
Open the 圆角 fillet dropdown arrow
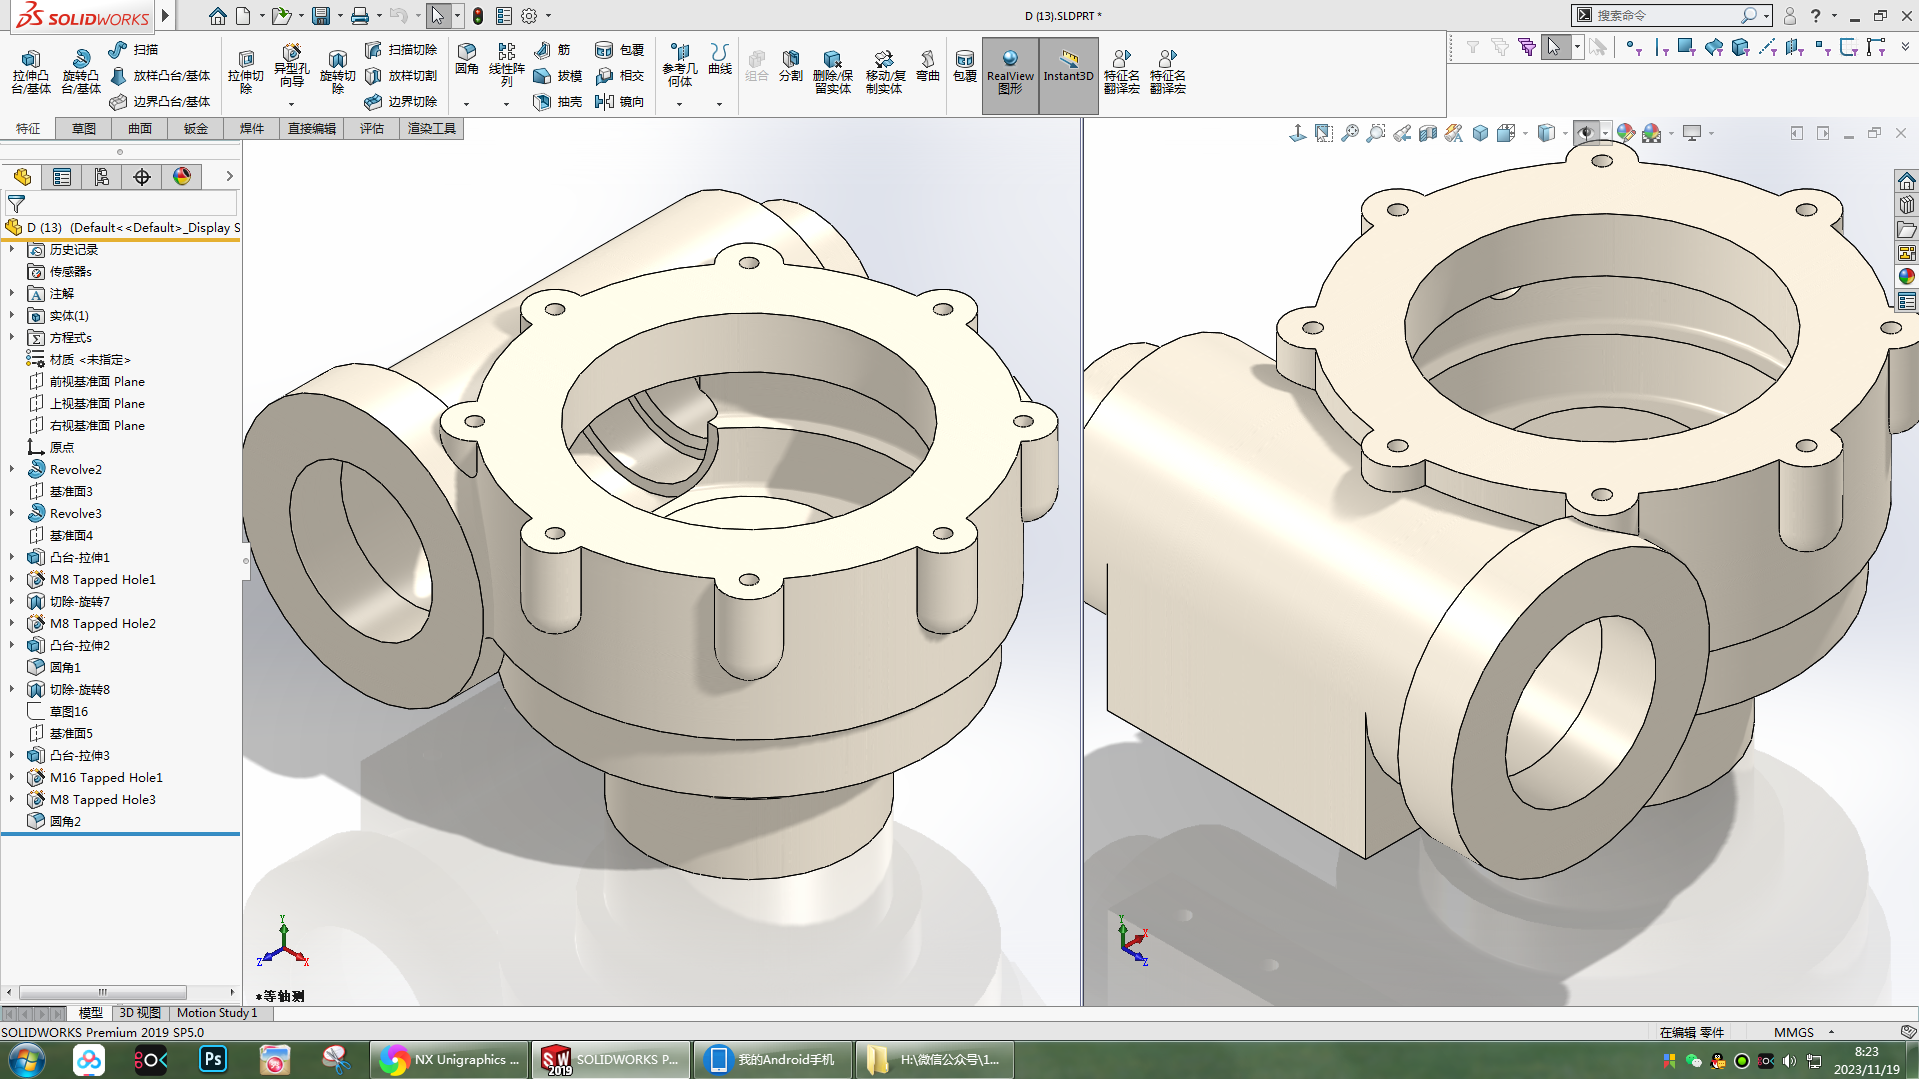click(466, 104)
